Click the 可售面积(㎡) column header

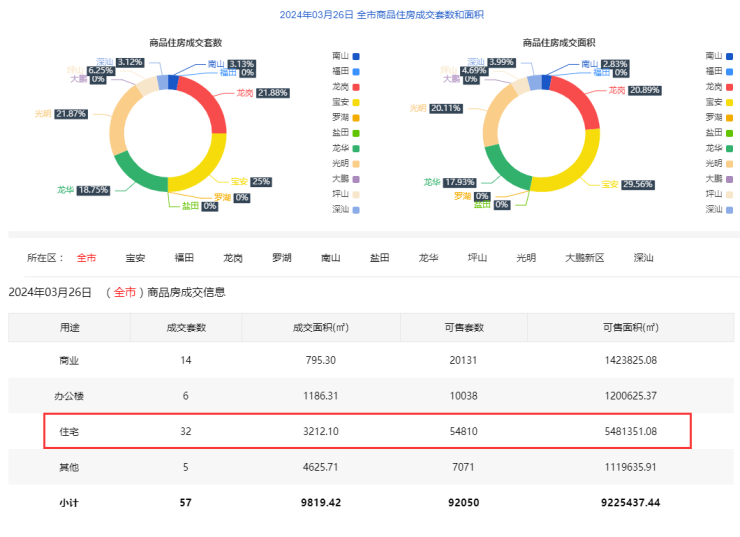pos(630,327)
